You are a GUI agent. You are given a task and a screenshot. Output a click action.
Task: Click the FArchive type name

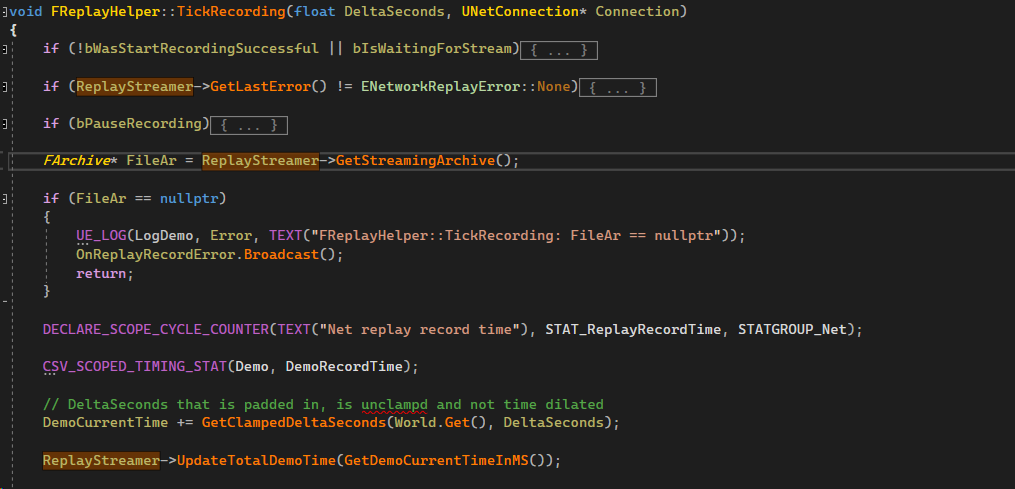[x=76, y=161]
